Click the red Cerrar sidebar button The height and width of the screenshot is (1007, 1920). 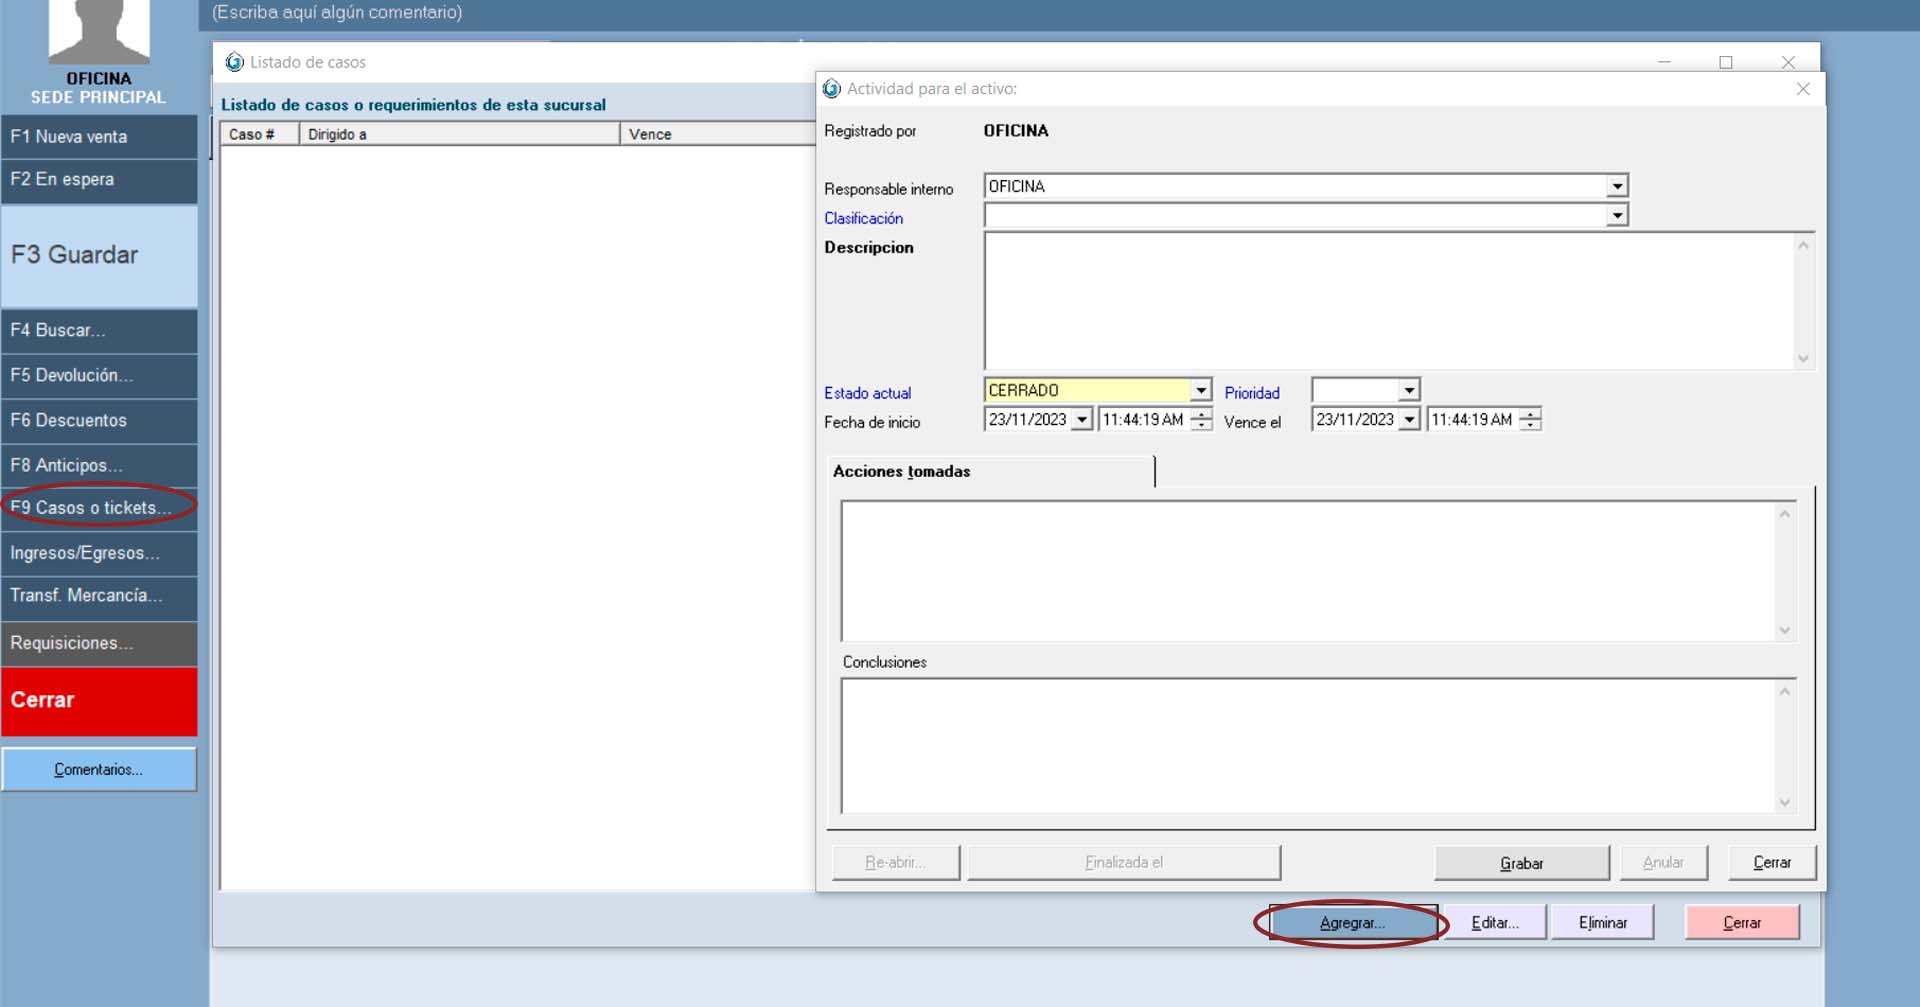coord(98,701)
